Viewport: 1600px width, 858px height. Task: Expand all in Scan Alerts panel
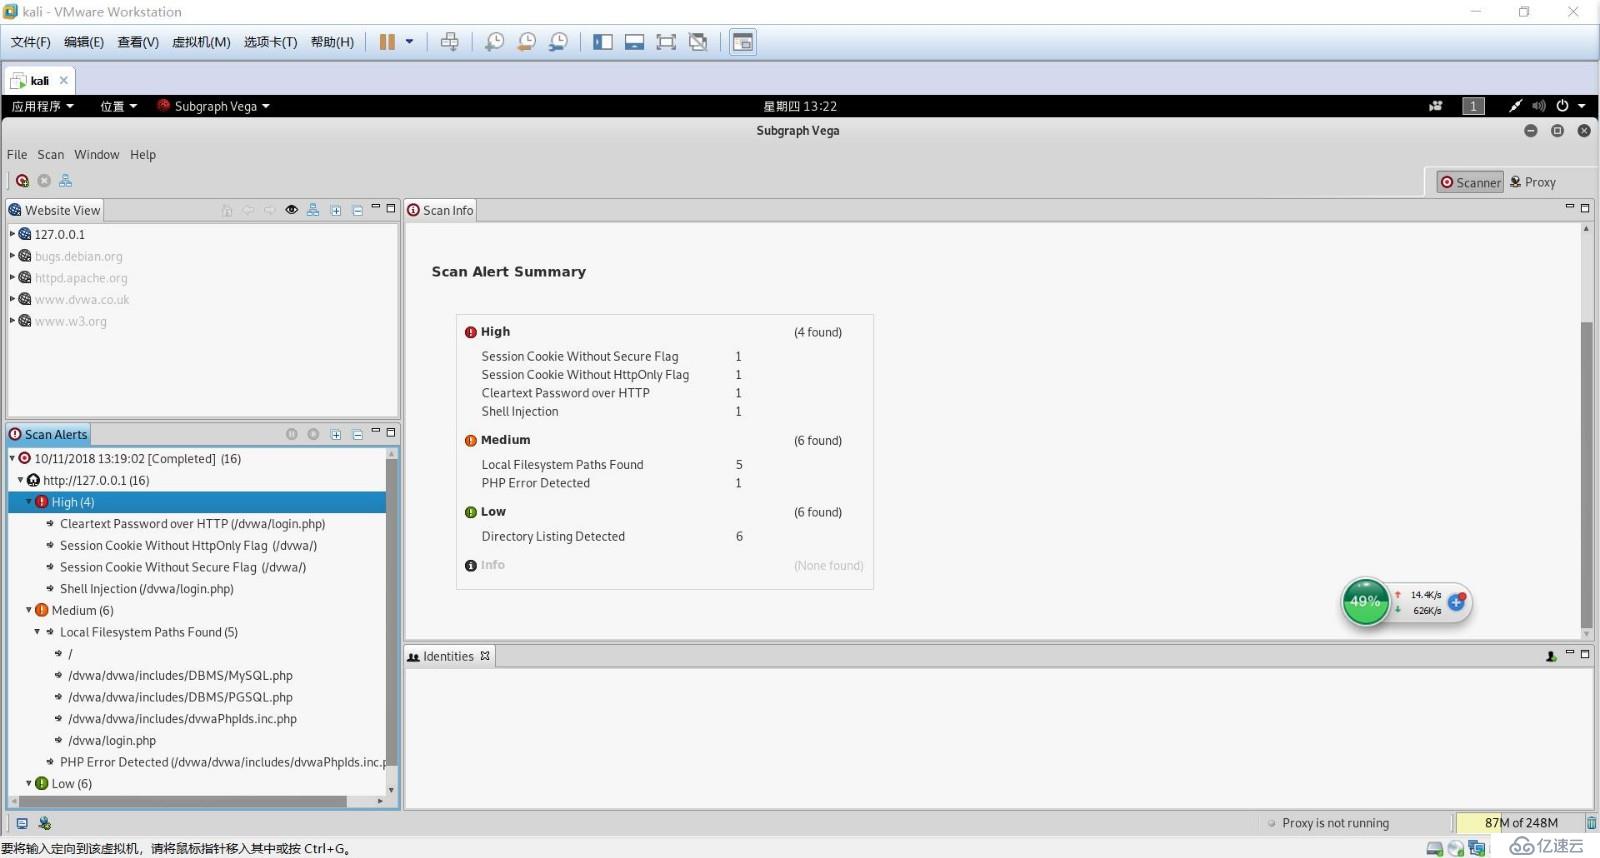pyautogui.click(x=336, y=434)
